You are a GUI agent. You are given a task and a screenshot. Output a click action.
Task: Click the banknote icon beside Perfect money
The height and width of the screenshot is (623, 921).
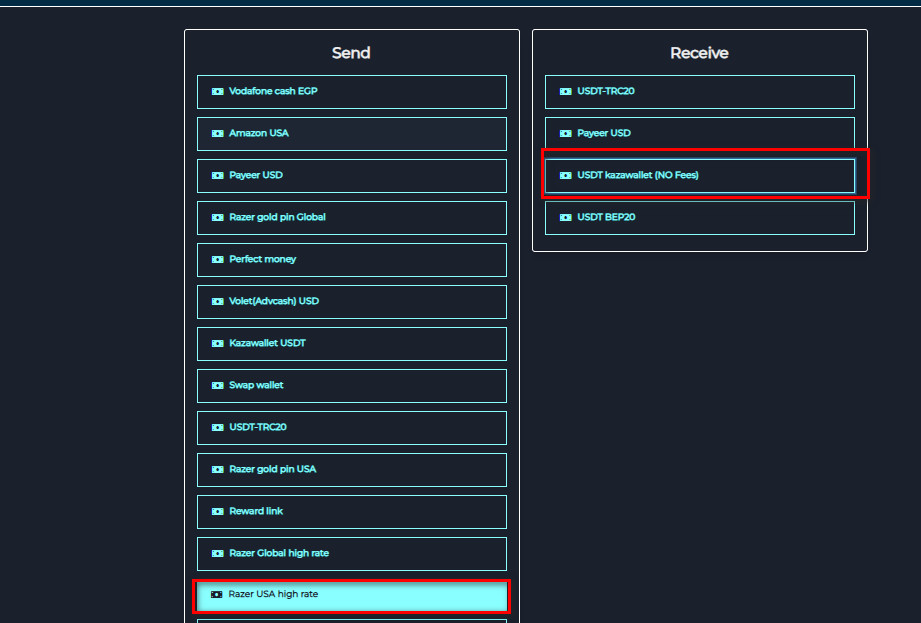pyautogui.click(x=217, y=259)
